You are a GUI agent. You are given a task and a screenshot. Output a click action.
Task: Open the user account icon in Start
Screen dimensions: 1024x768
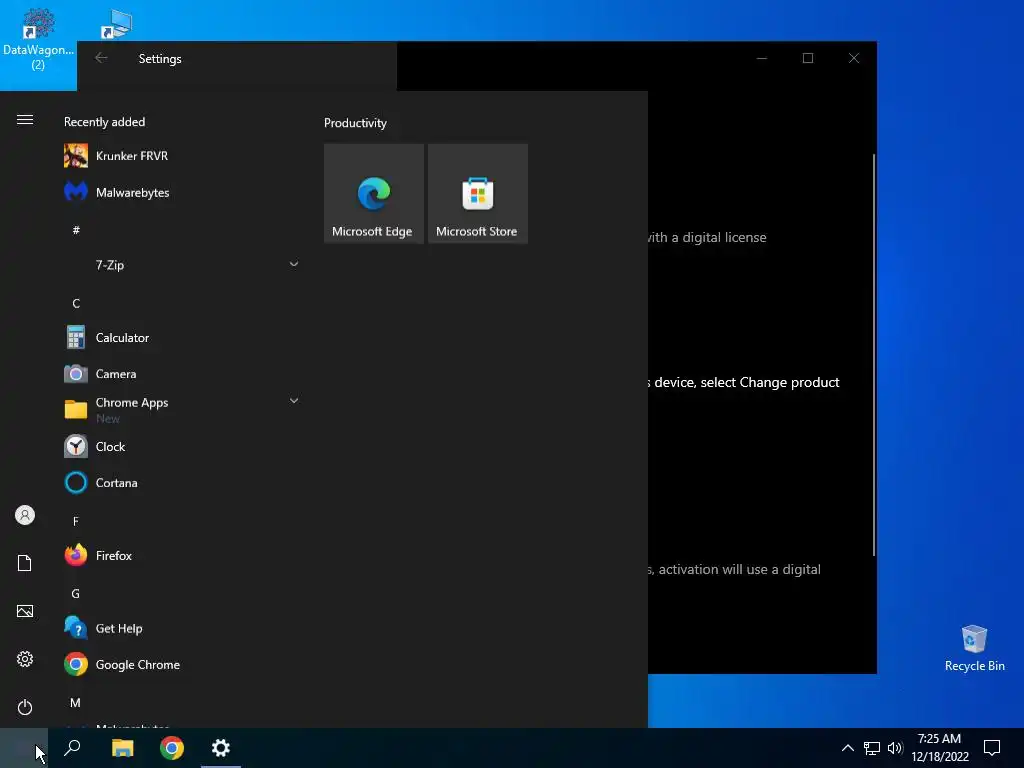(x=25, y=515)
